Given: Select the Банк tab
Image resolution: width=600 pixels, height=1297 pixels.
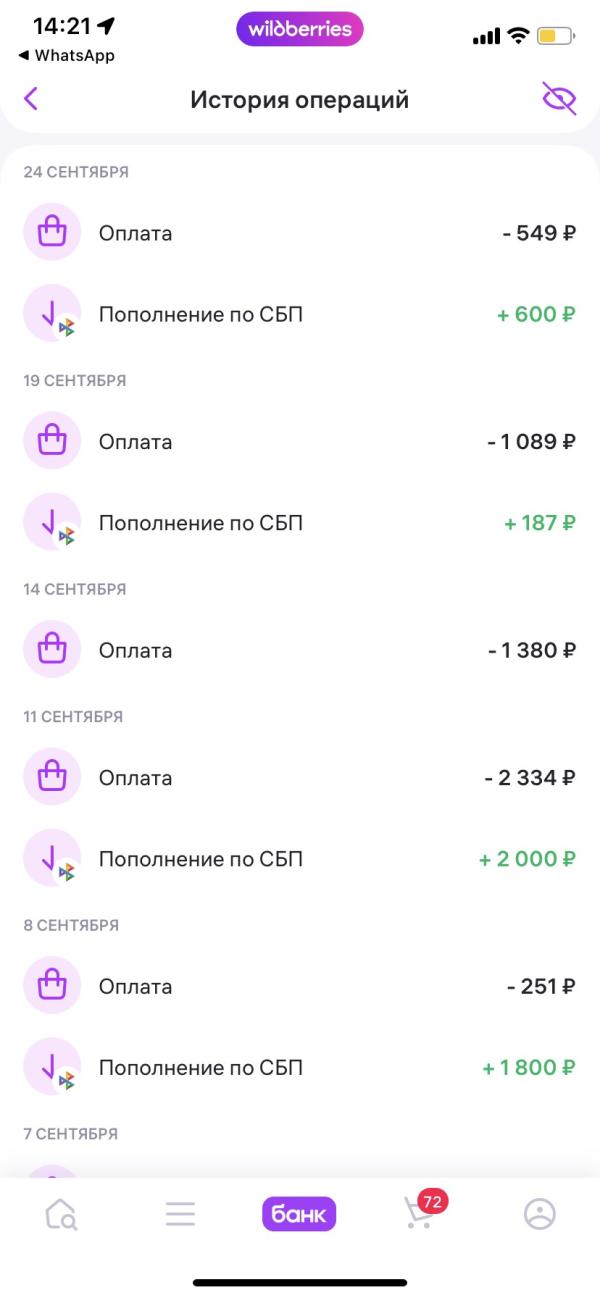Looking at the screenshot, I should click(x=299, y=1214).
